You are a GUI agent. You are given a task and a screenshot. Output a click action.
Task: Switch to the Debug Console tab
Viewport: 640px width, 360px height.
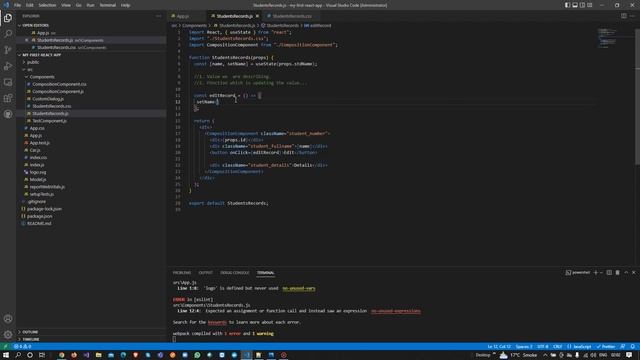235,273
